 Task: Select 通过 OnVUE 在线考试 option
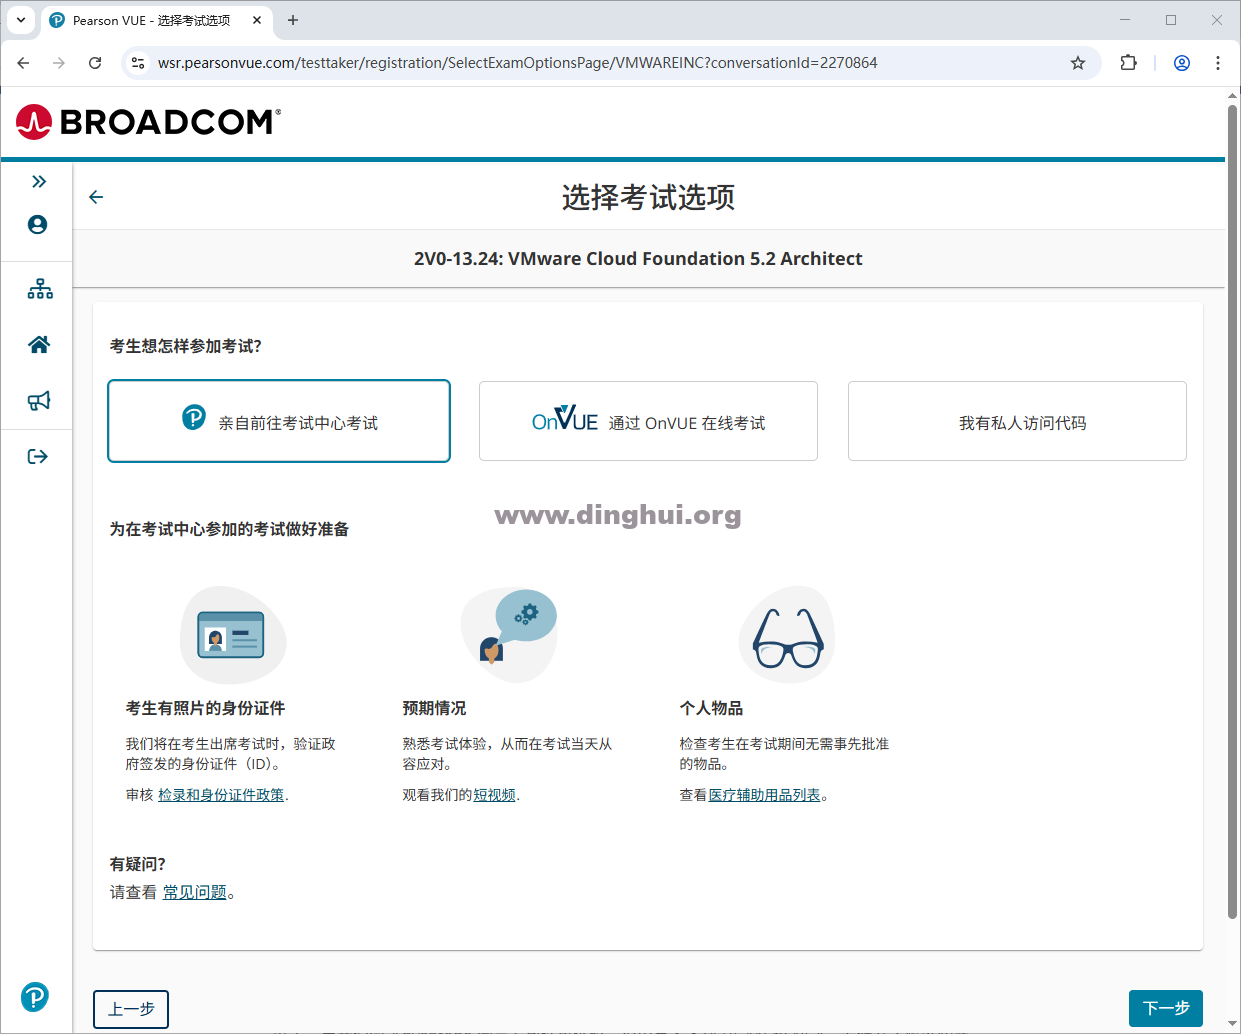coord(648,421)
